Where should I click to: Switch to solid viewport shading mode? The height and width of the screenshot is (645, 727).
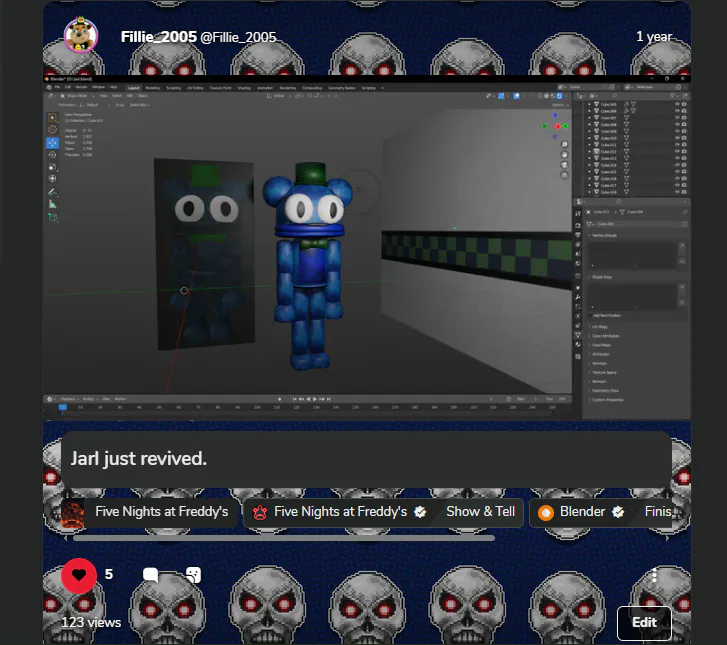[547, 96]
